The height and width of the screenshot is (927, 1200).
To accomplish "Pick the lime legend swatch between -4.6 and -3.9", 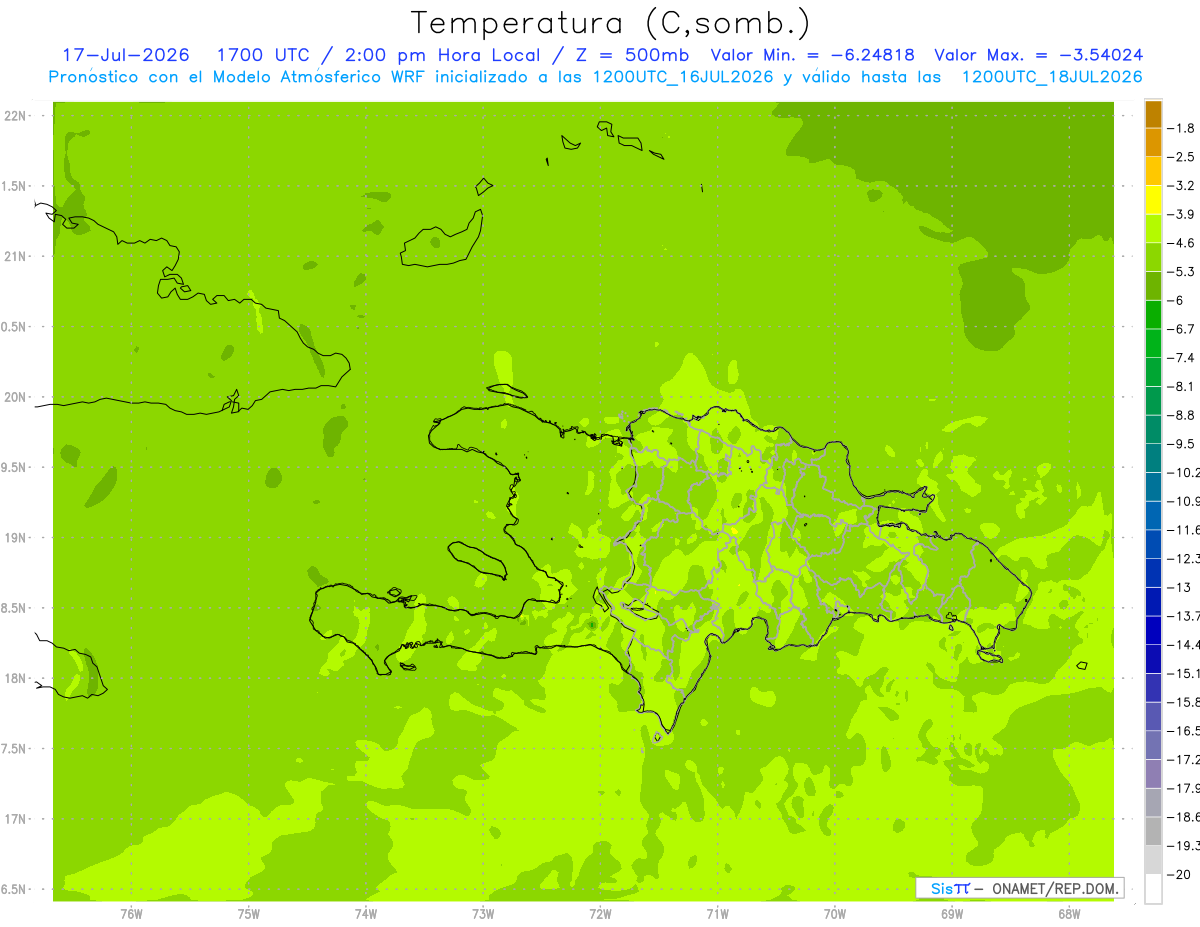I will coord(1153,228).
